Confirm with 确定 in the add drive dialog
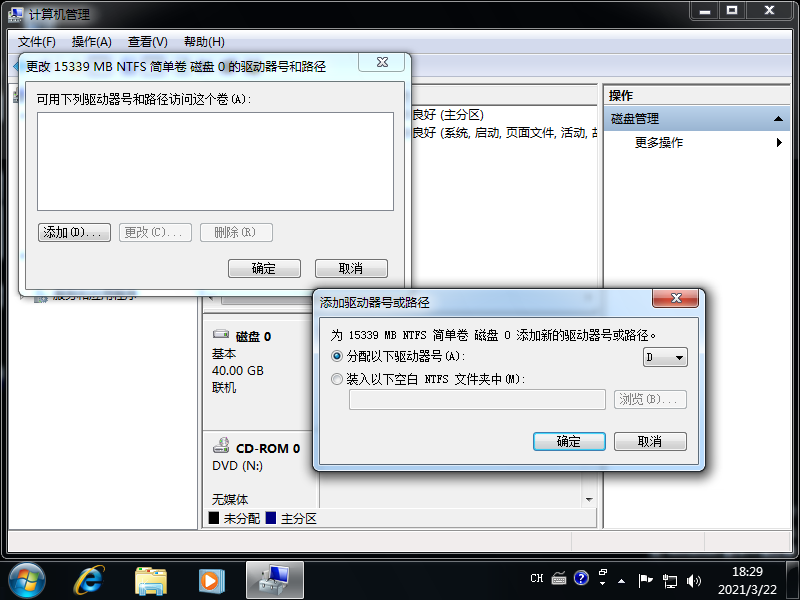 (x=569, y=441)
